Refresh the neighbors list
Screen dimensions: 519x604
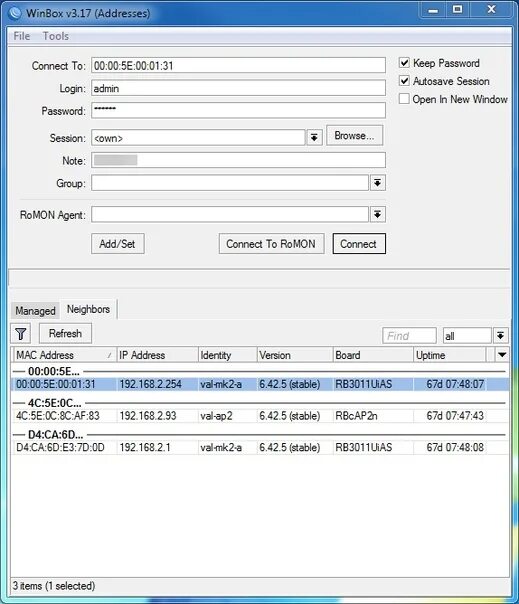tap(65, 333)
